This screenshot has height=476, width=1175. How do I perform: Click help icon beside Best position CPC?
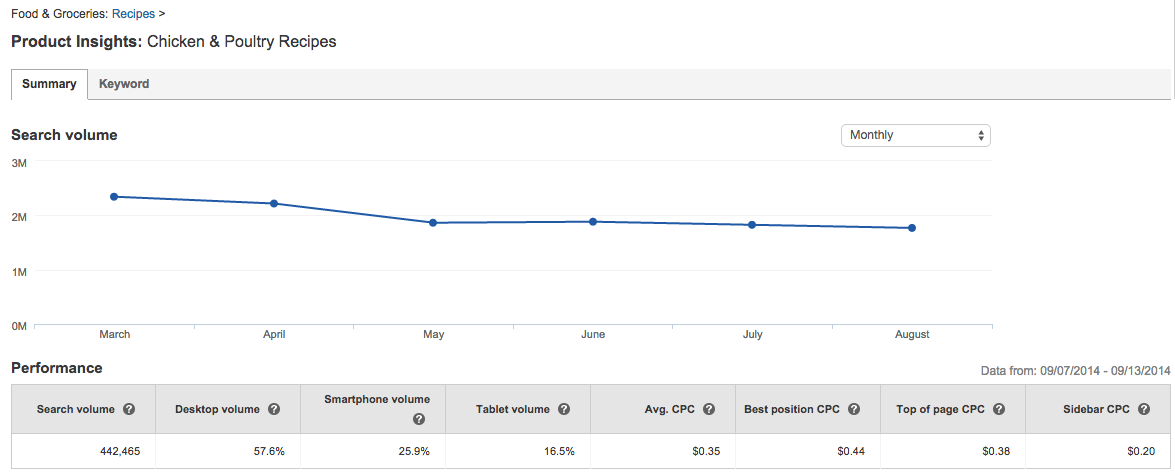click(854, 409)
